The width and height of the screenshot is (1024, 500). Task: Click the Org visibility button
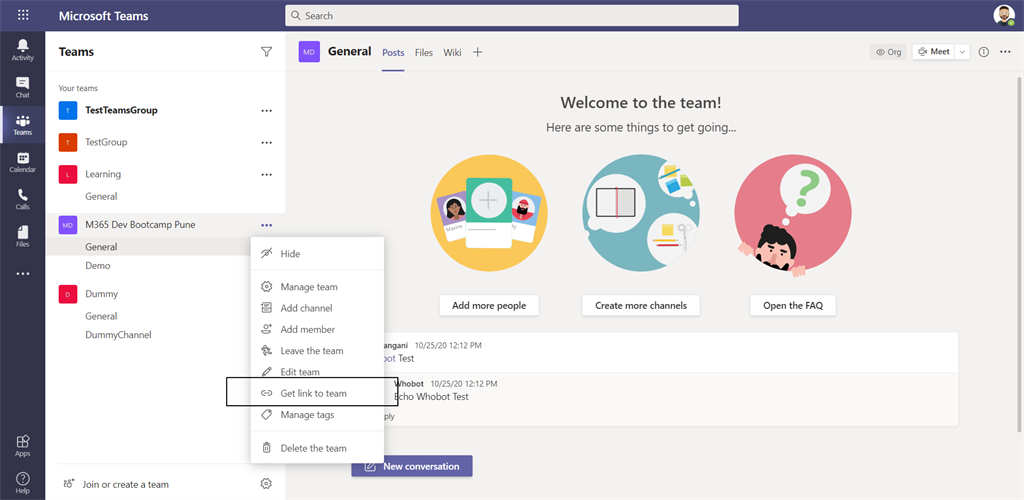click(x=888, y=52)
